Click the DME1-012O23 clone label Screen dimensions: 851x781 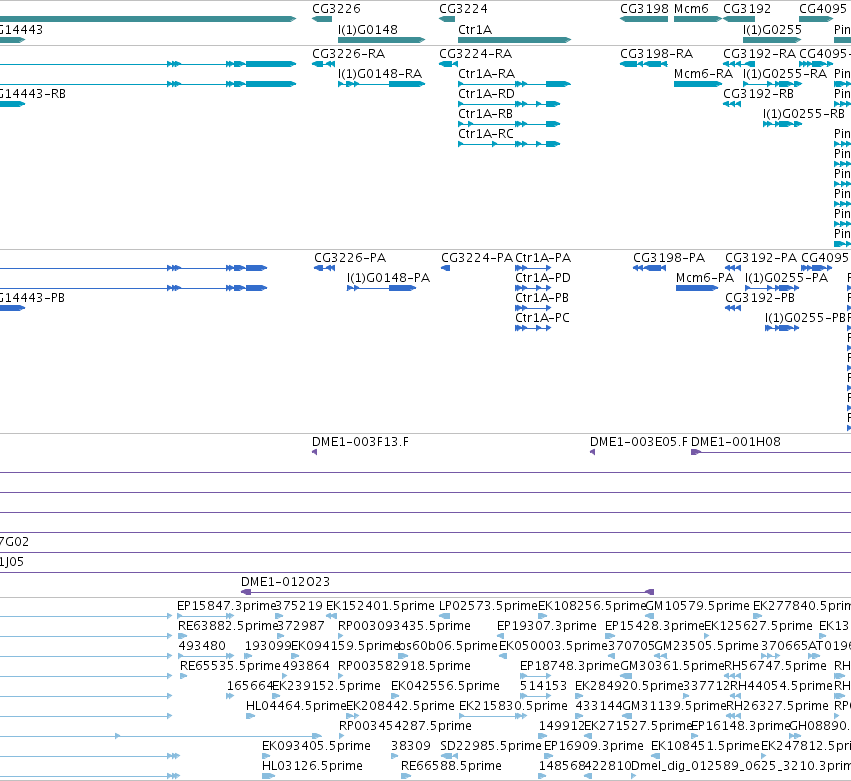[285, 582]
